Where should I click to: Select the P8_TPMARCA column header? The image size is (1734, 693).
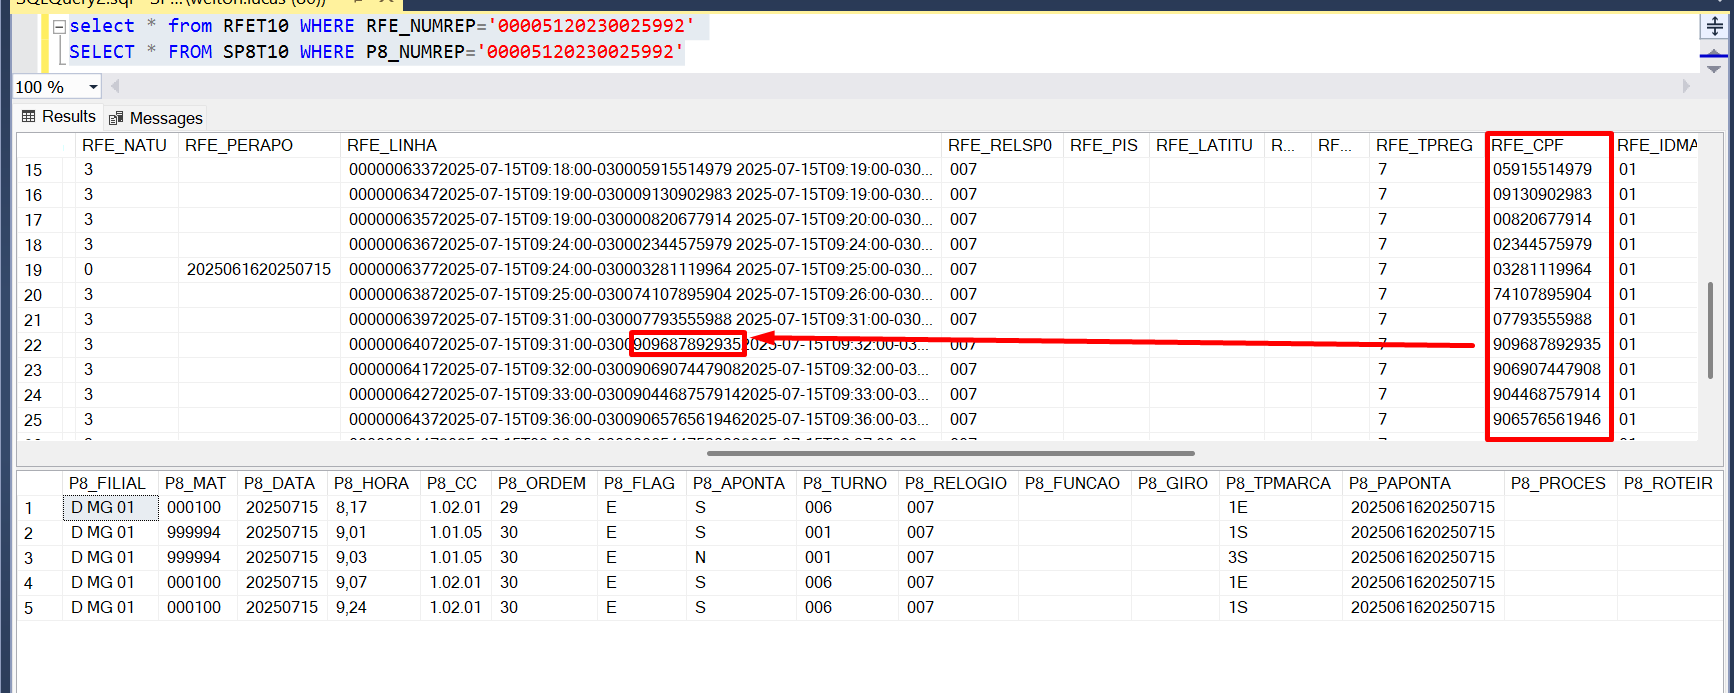(x=1280, y=484)
